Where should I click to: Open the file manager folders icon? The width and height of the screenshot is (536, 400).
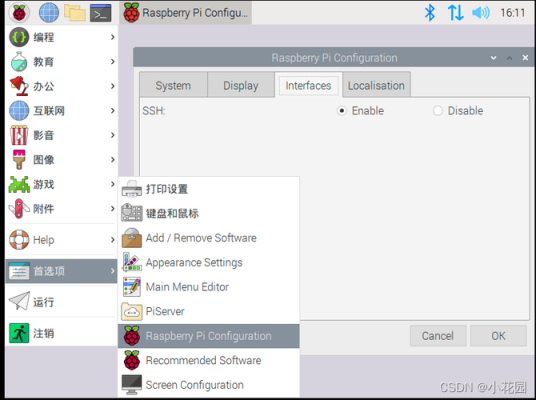(75, 13)
